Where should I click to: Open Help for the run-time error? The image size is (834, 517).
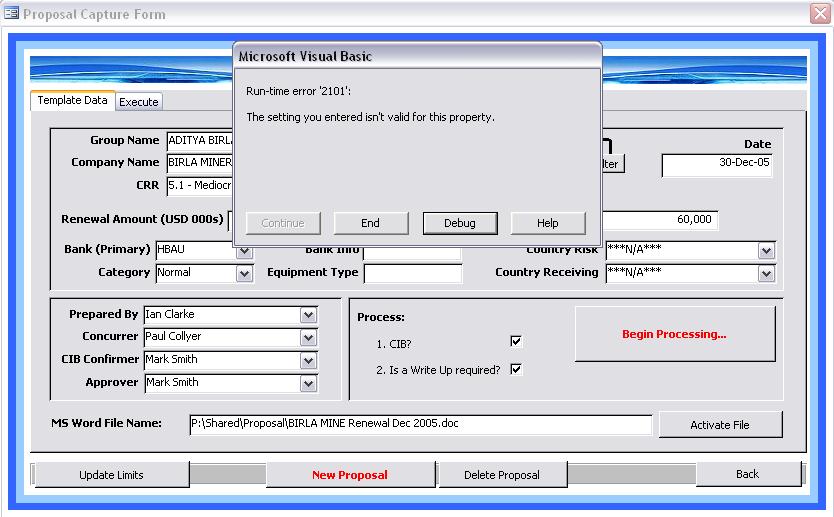(548, 223)
